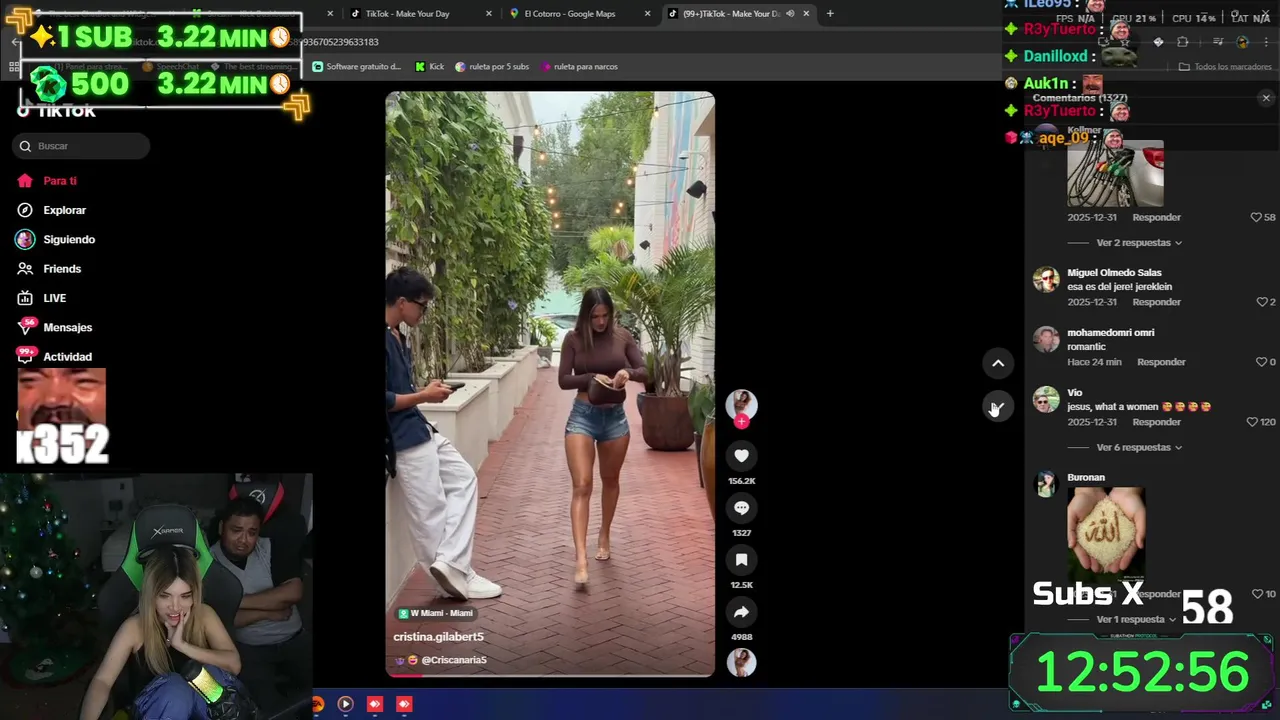Mute the playing TikTok tab speaker icon
Viewport: 1280px width, 720px height.
point(790,14)
